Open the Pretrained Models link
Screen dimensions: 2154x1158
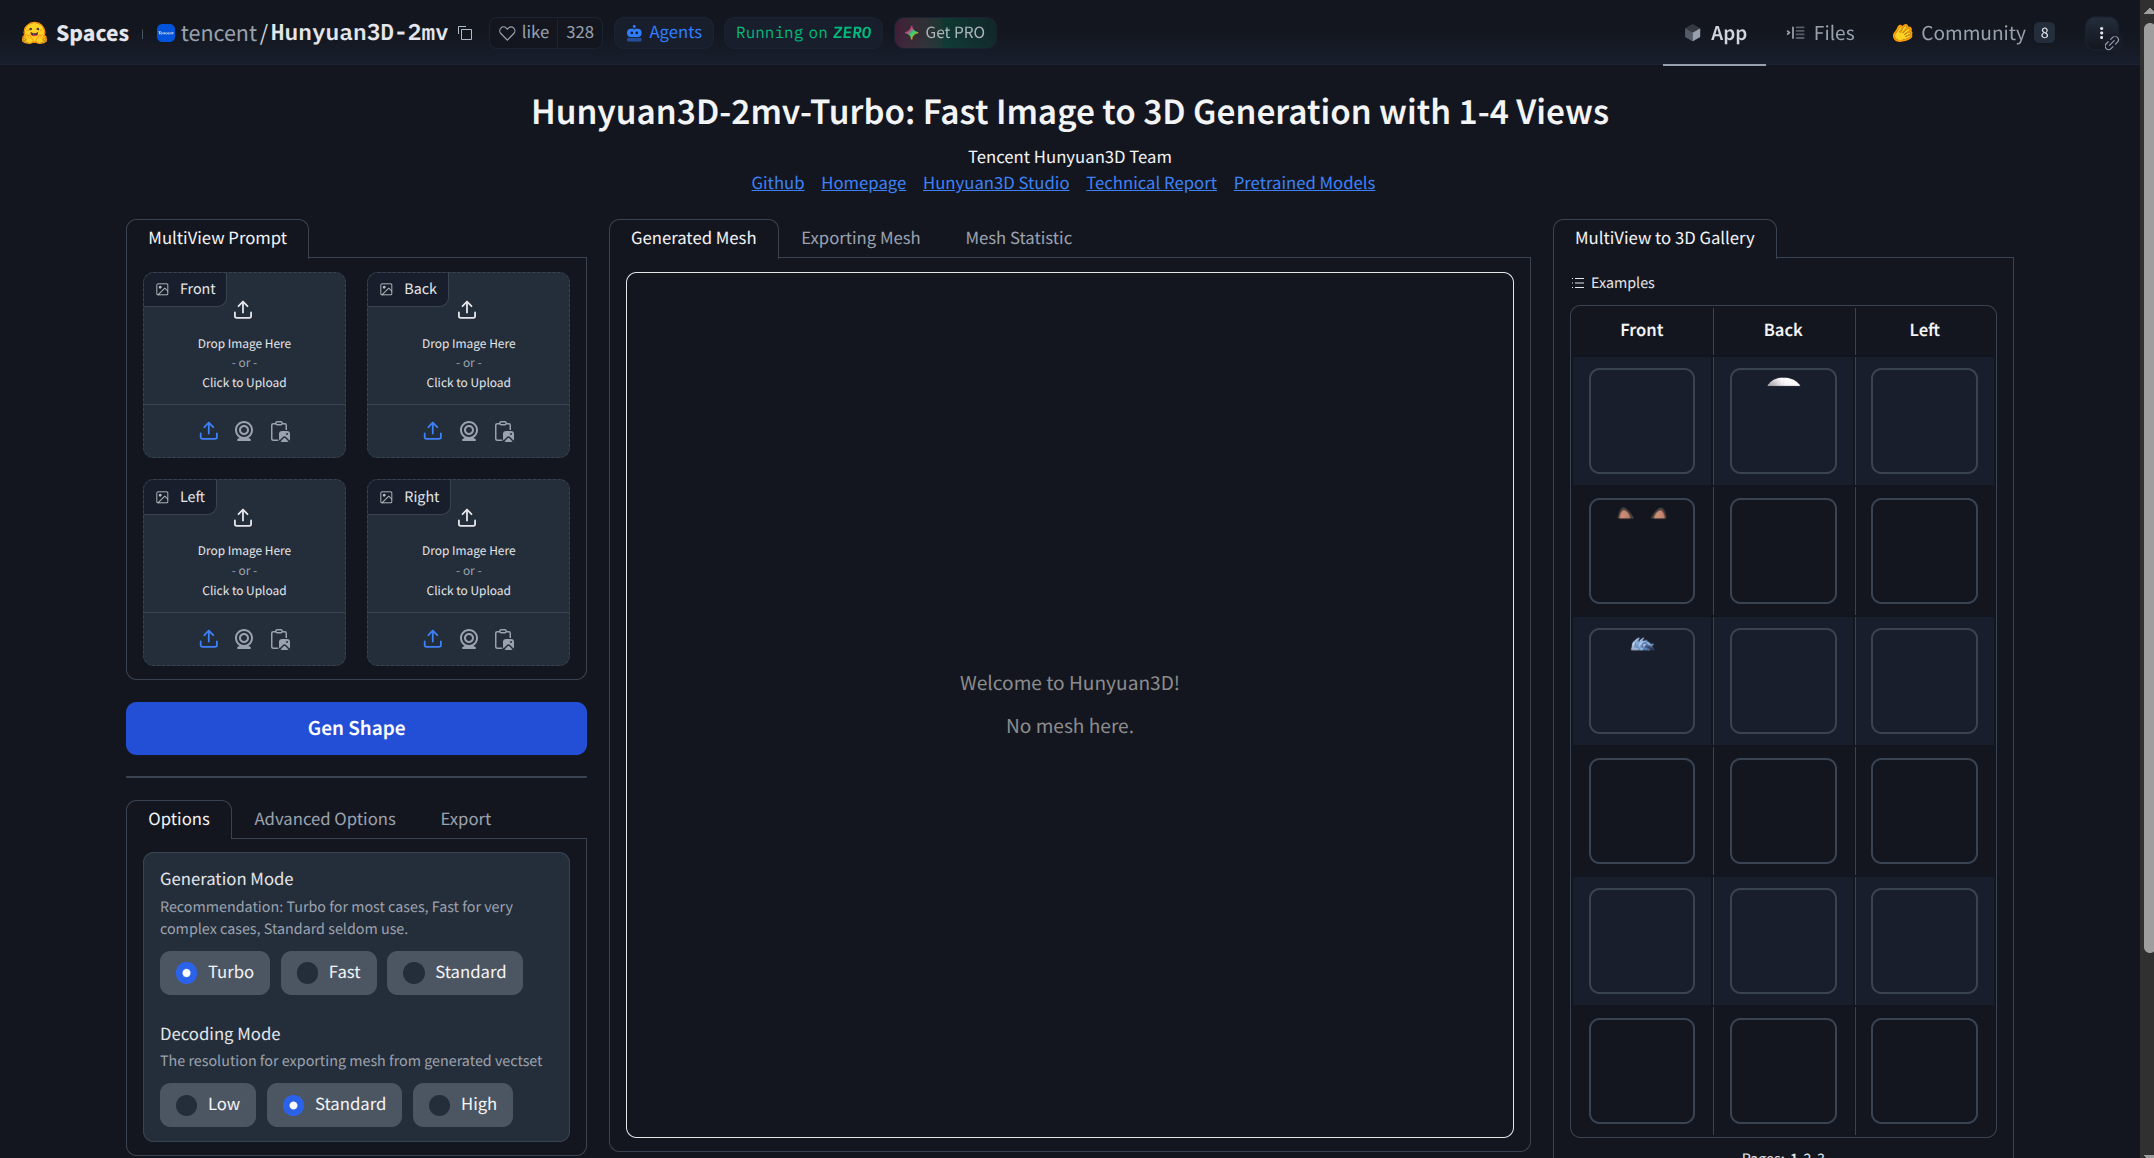[x=1304, y=183]
